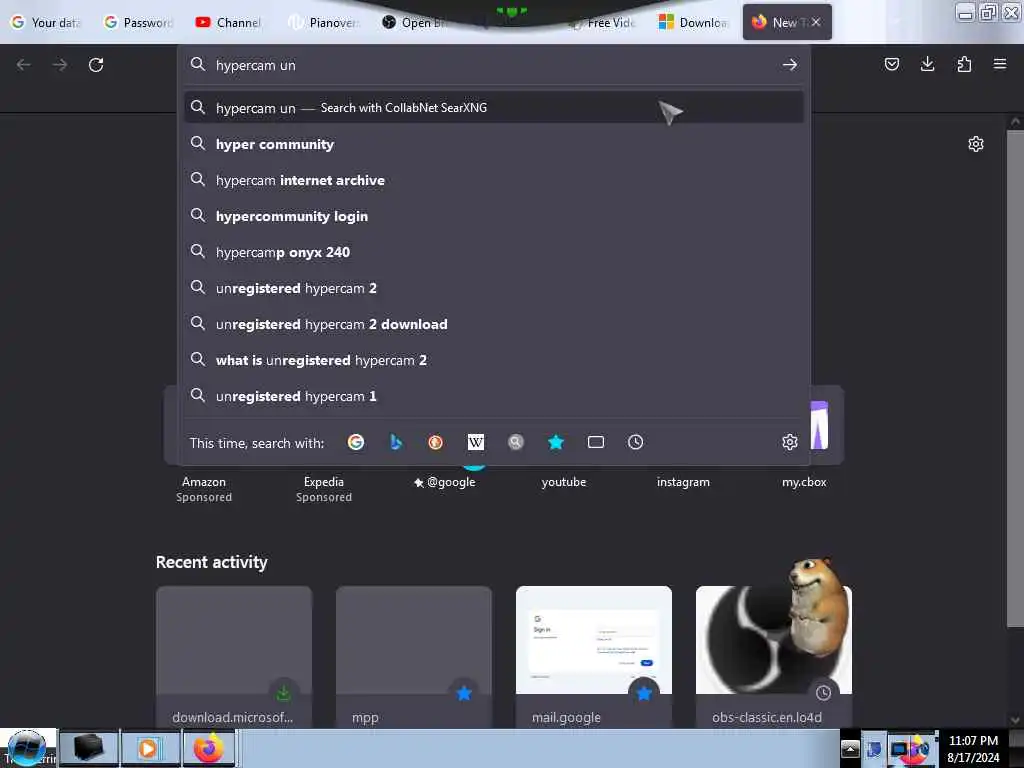Choose 'hyper community' suggestion
Image resolution: width=1024 pixels, height=768 pixels.
click(x=494, y=144)
